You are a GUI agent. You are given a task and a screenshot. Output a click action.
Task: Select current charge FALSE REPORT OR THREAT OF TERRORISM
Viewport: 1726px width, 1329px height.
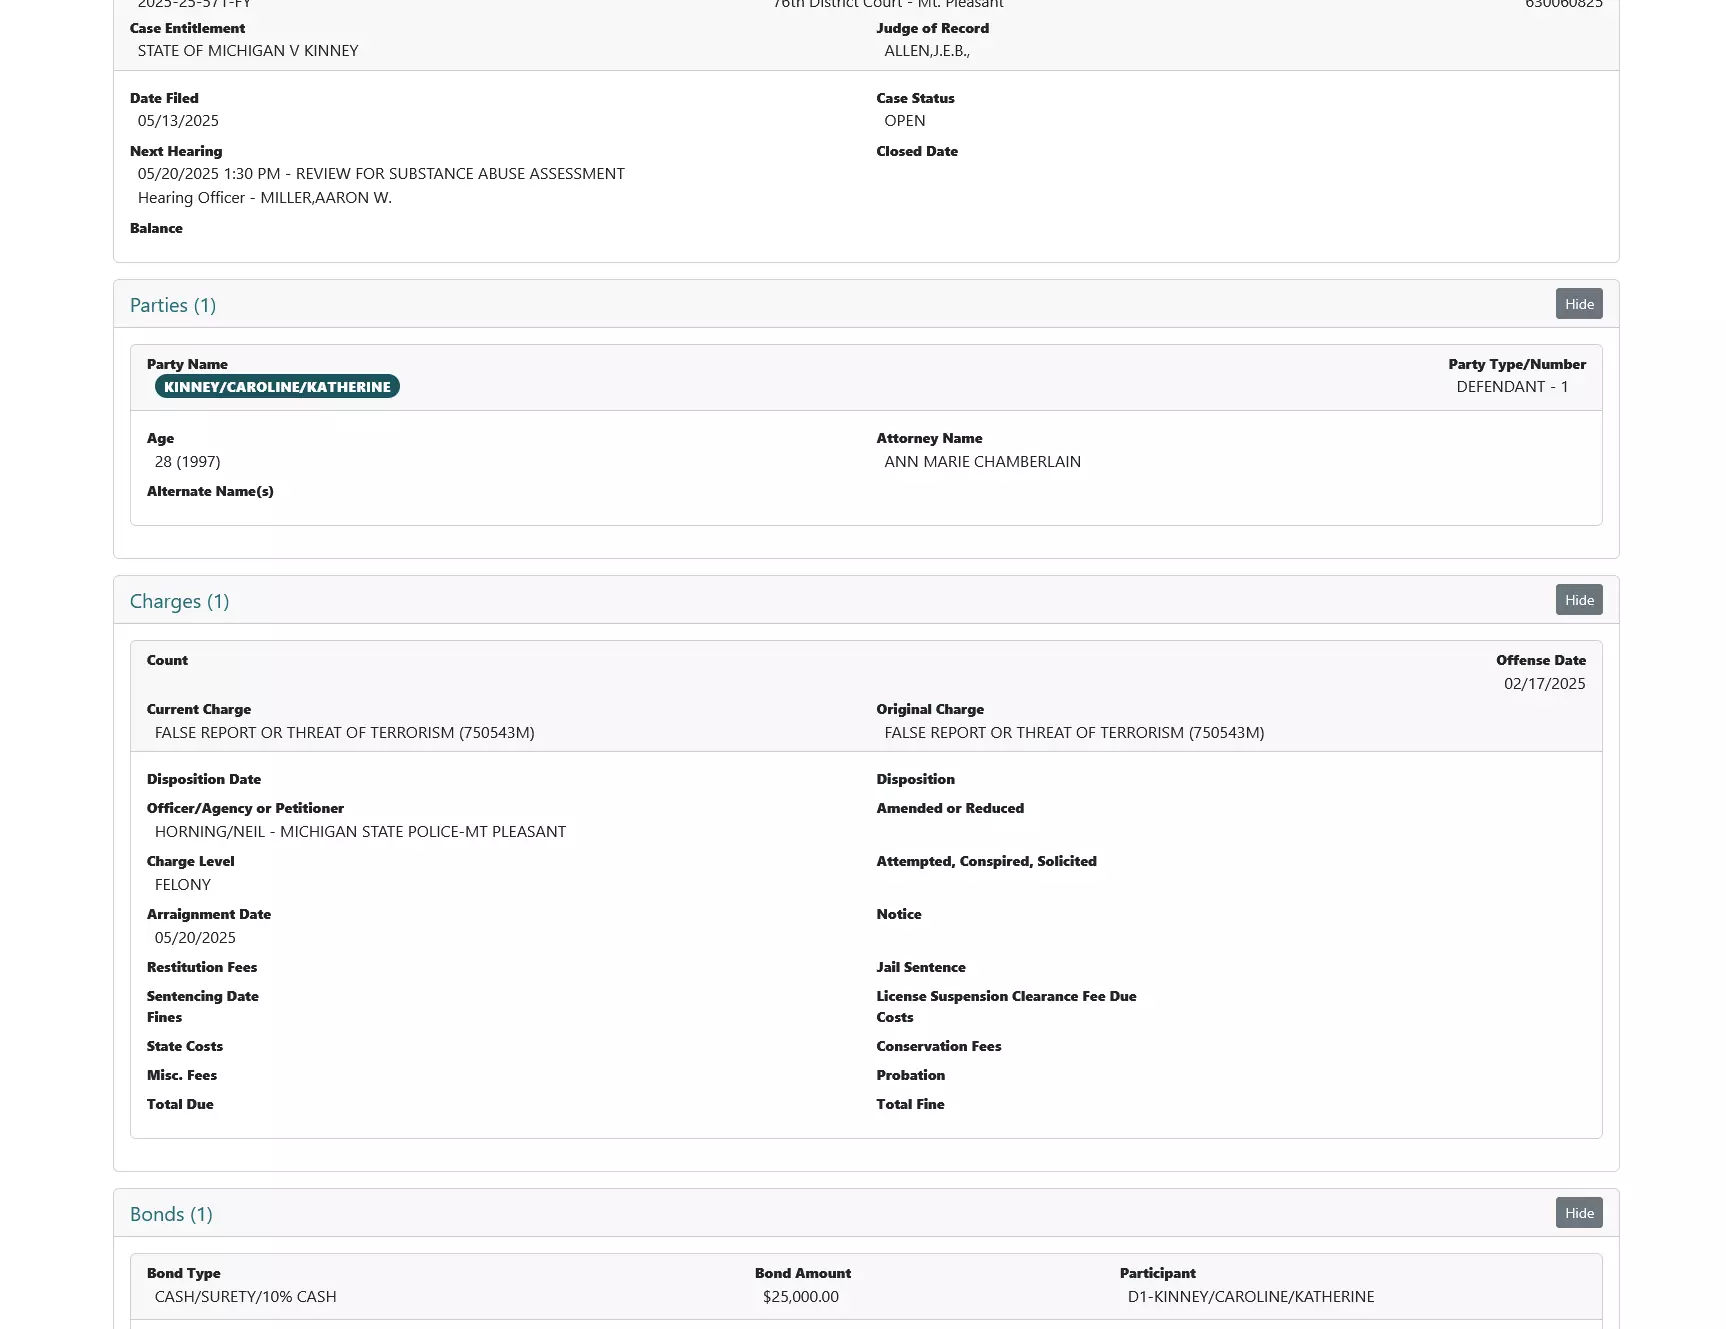[345, 733]
